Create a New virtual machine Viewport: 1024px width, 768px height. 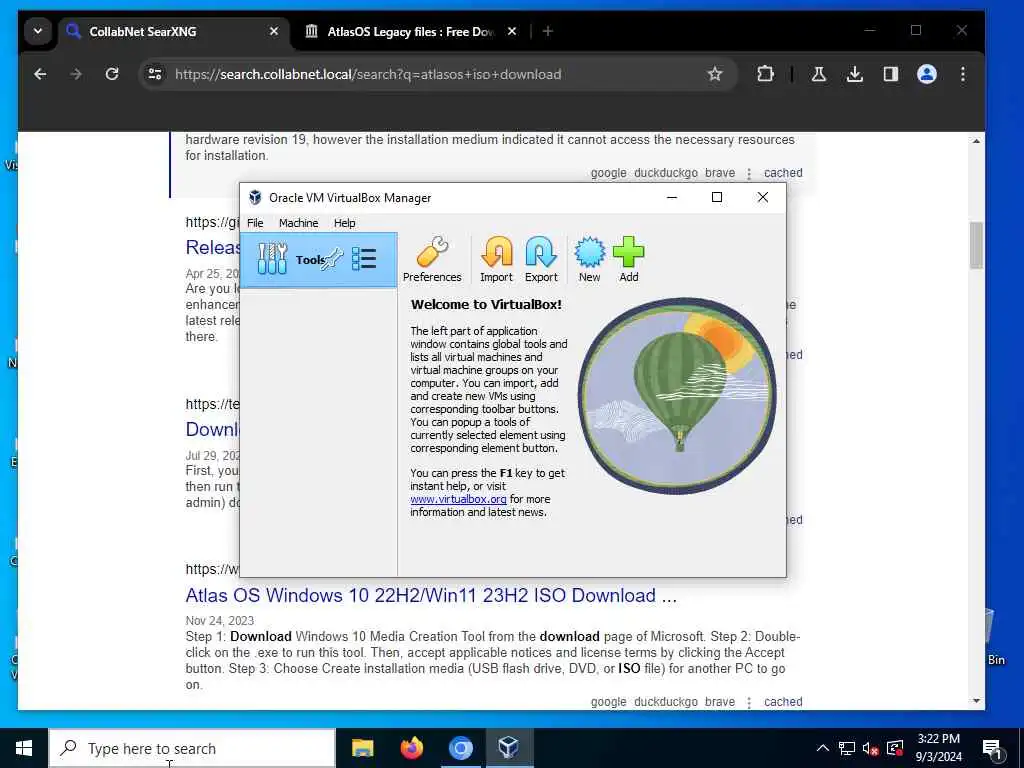click(589, 259)
